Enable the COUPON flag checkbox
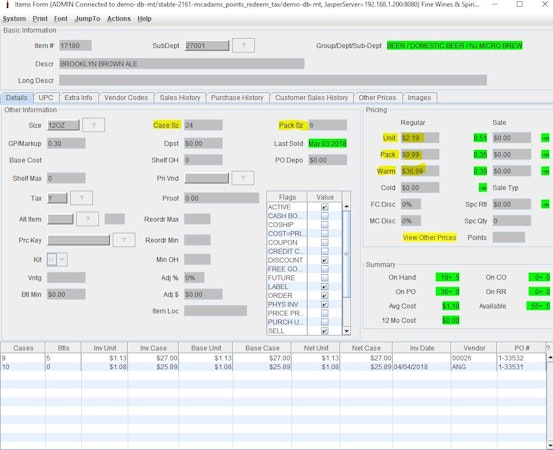 coord(324,242)
